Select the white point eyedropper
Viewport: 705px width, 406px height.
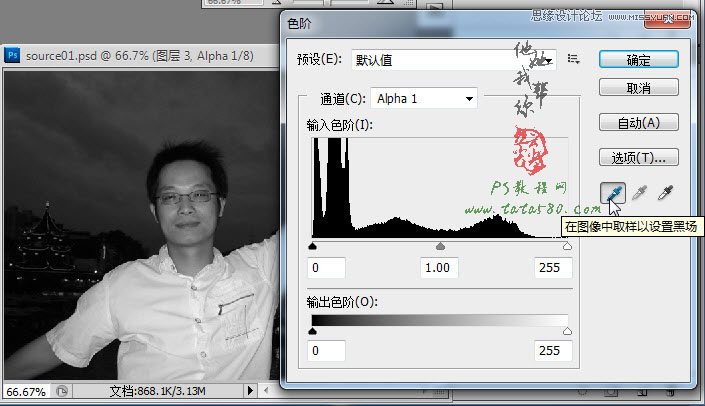(x=665, y=193)
